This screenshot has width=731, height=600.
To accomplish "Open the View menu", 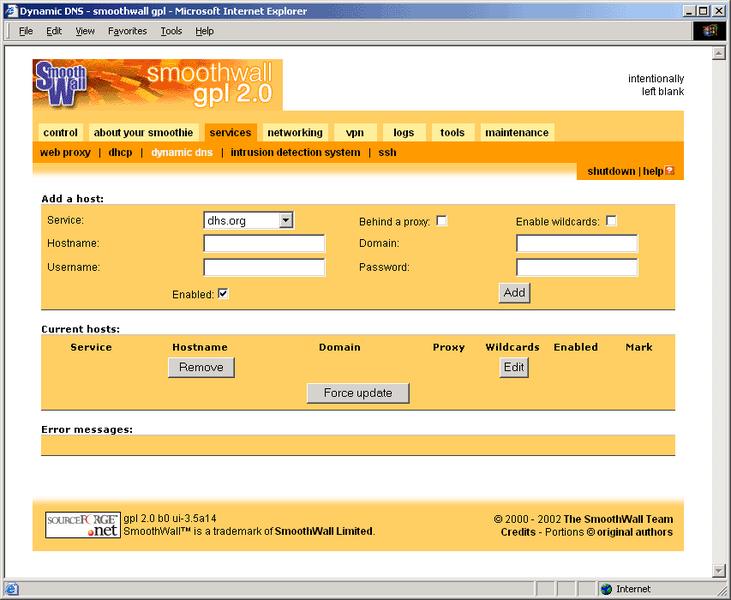I will (85, 31).
